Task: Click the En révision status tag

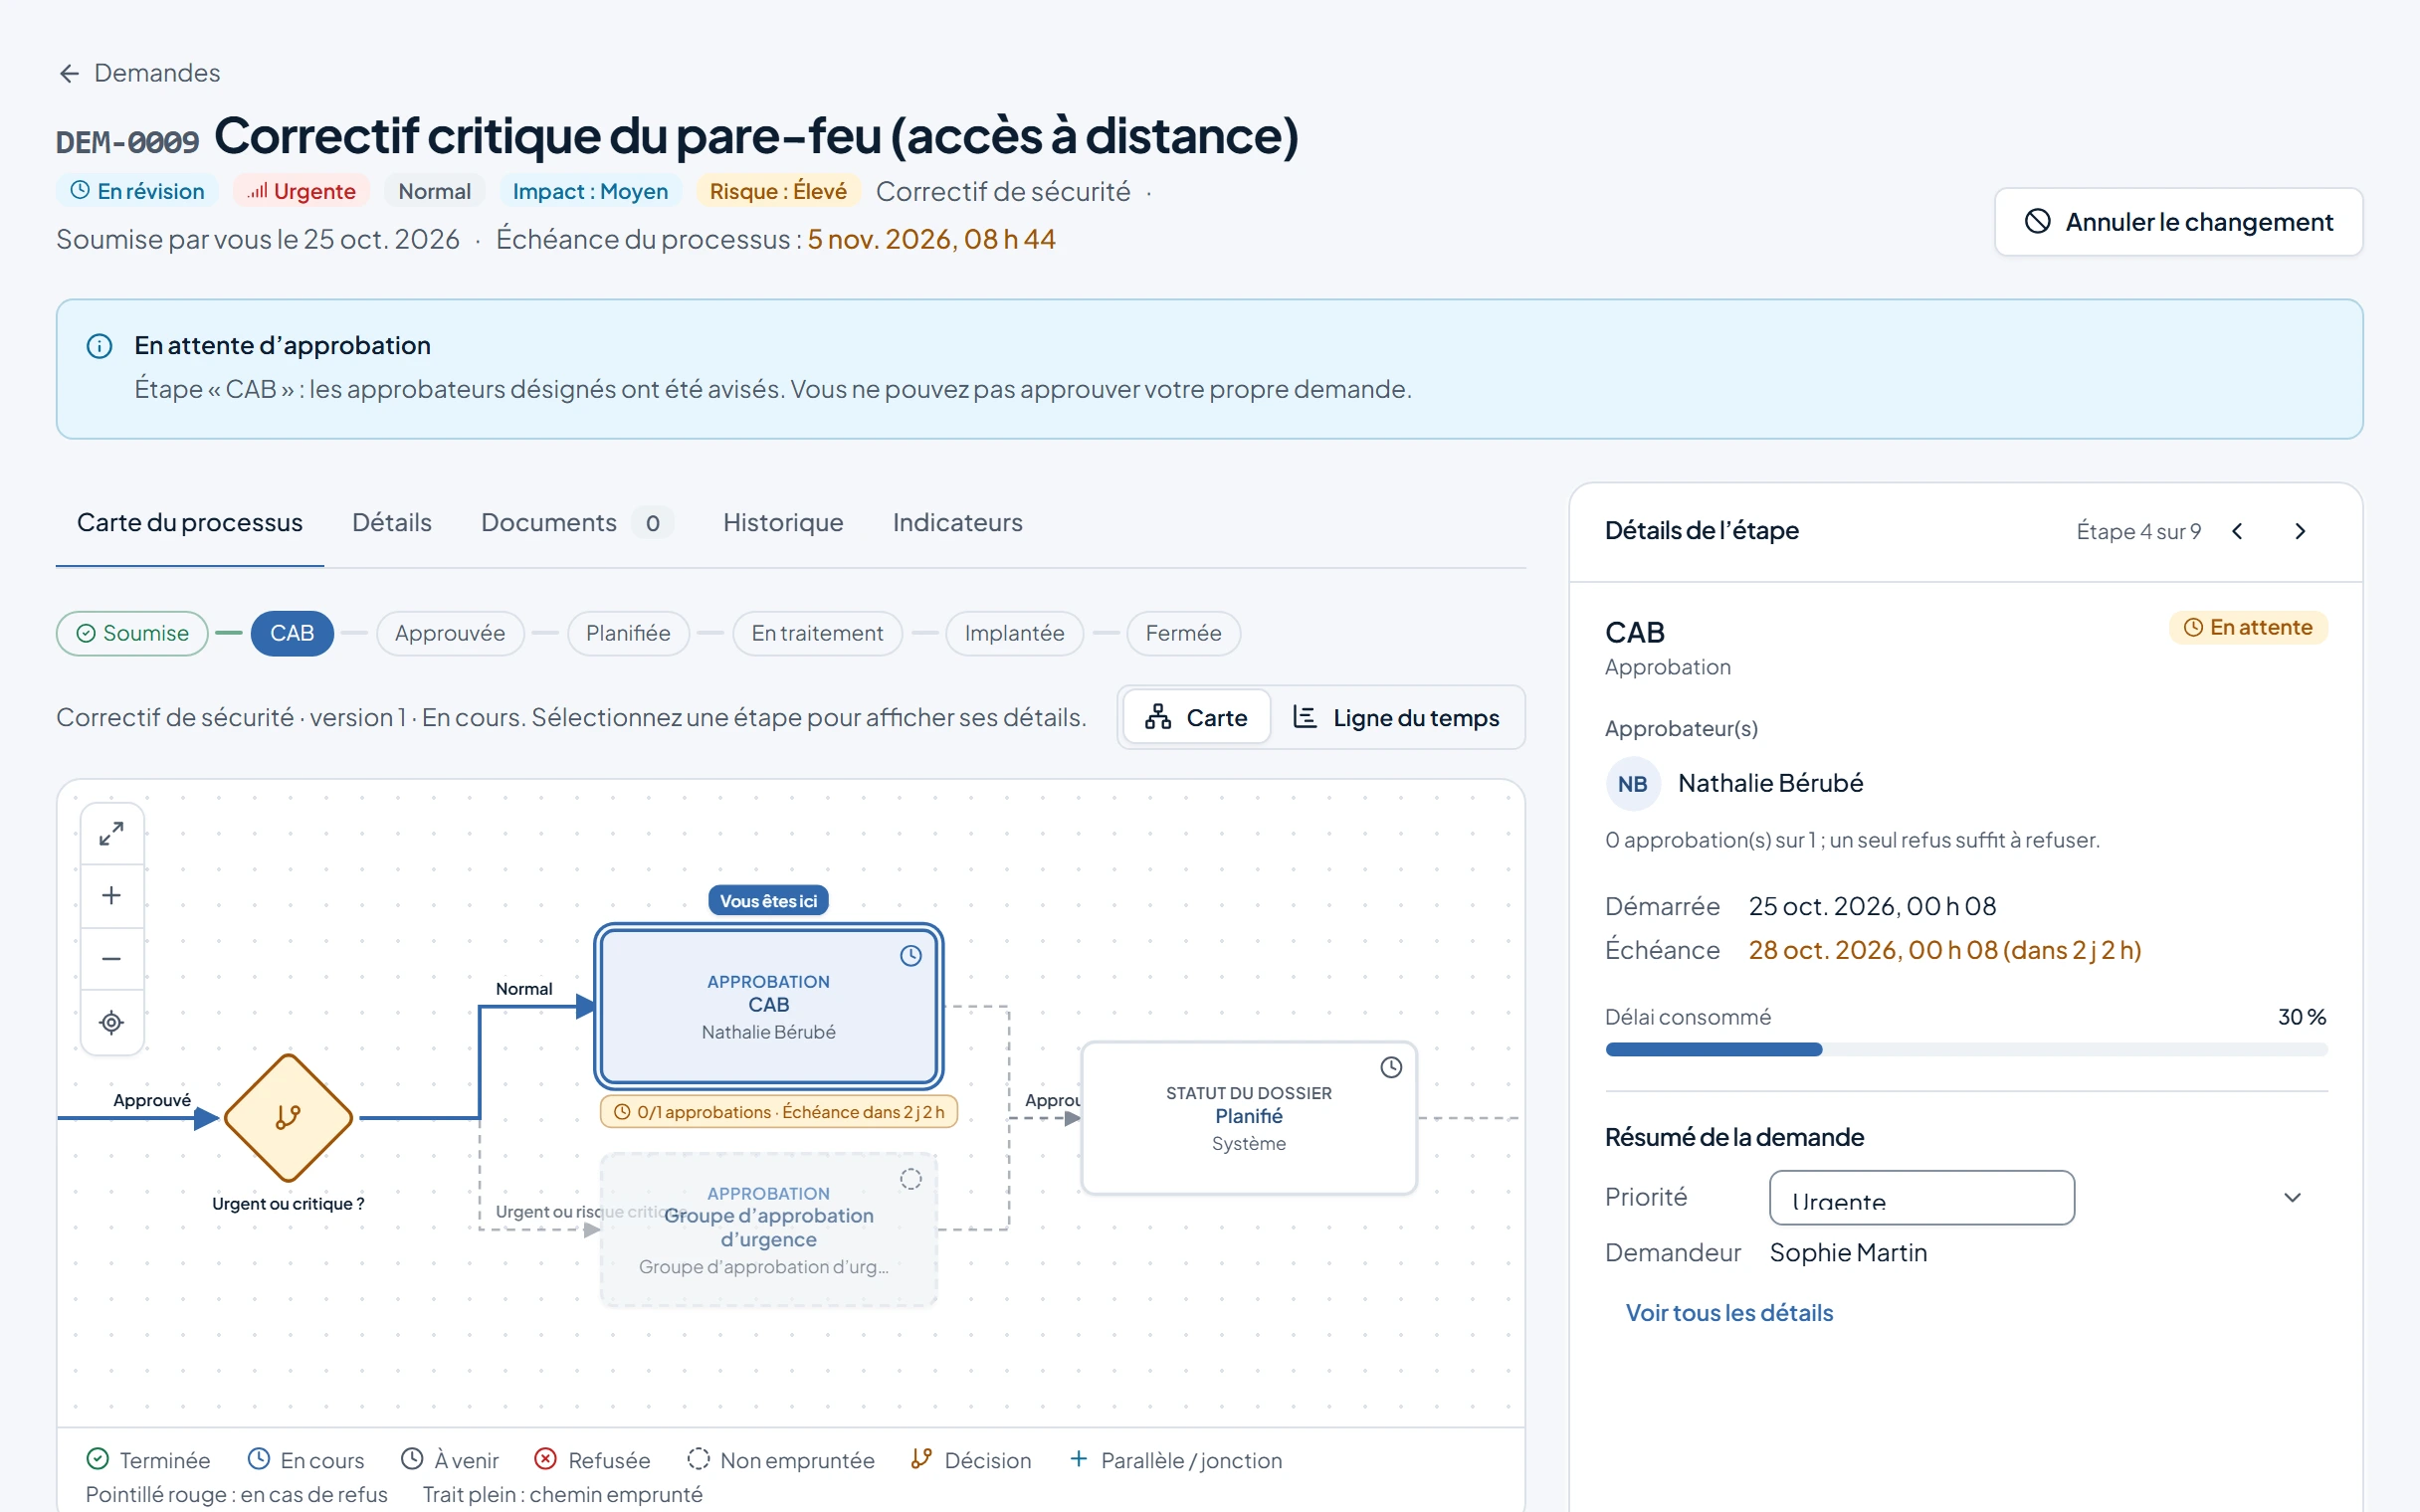Action: coord(138,191)
